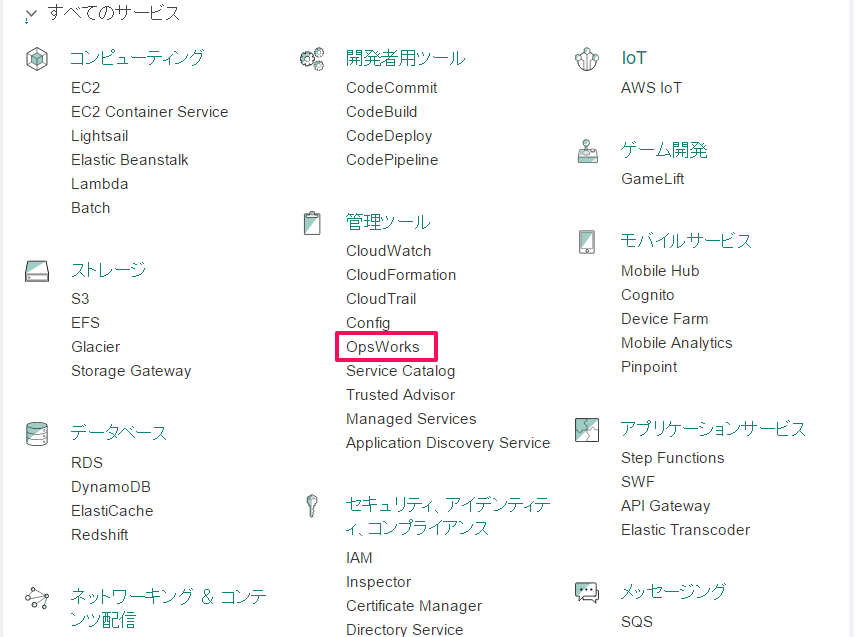This screenshot has width=855, height=637.
Task: Open Inspector
Action: click(x=378, y=582)
